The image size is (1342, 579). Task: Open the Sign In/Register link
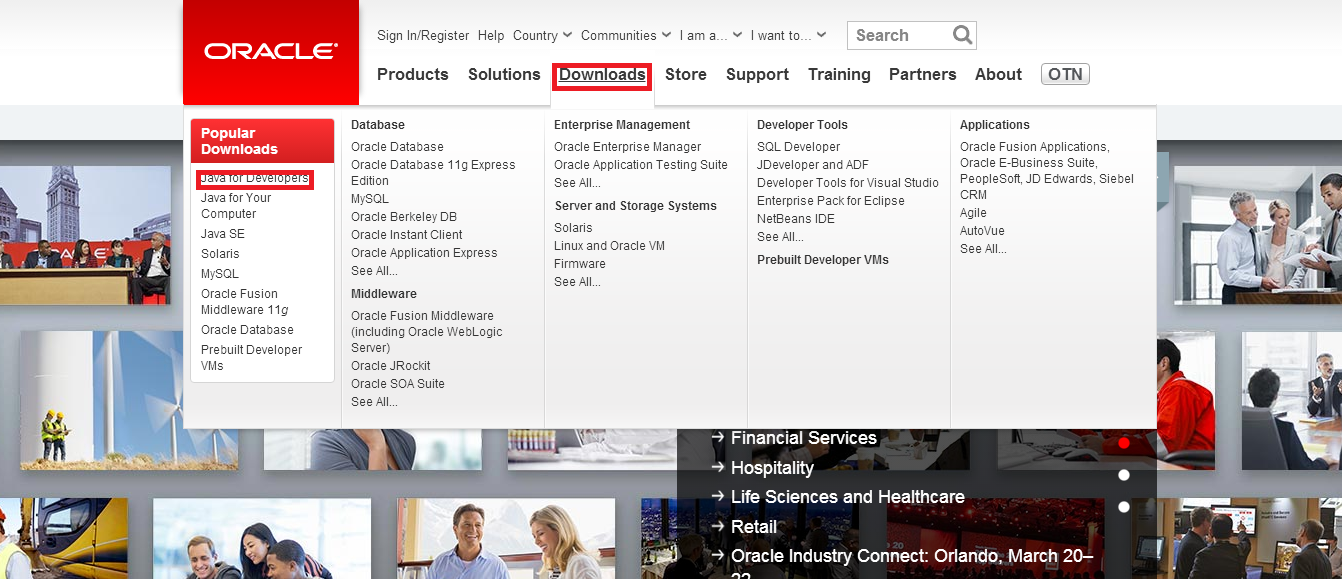423,35
